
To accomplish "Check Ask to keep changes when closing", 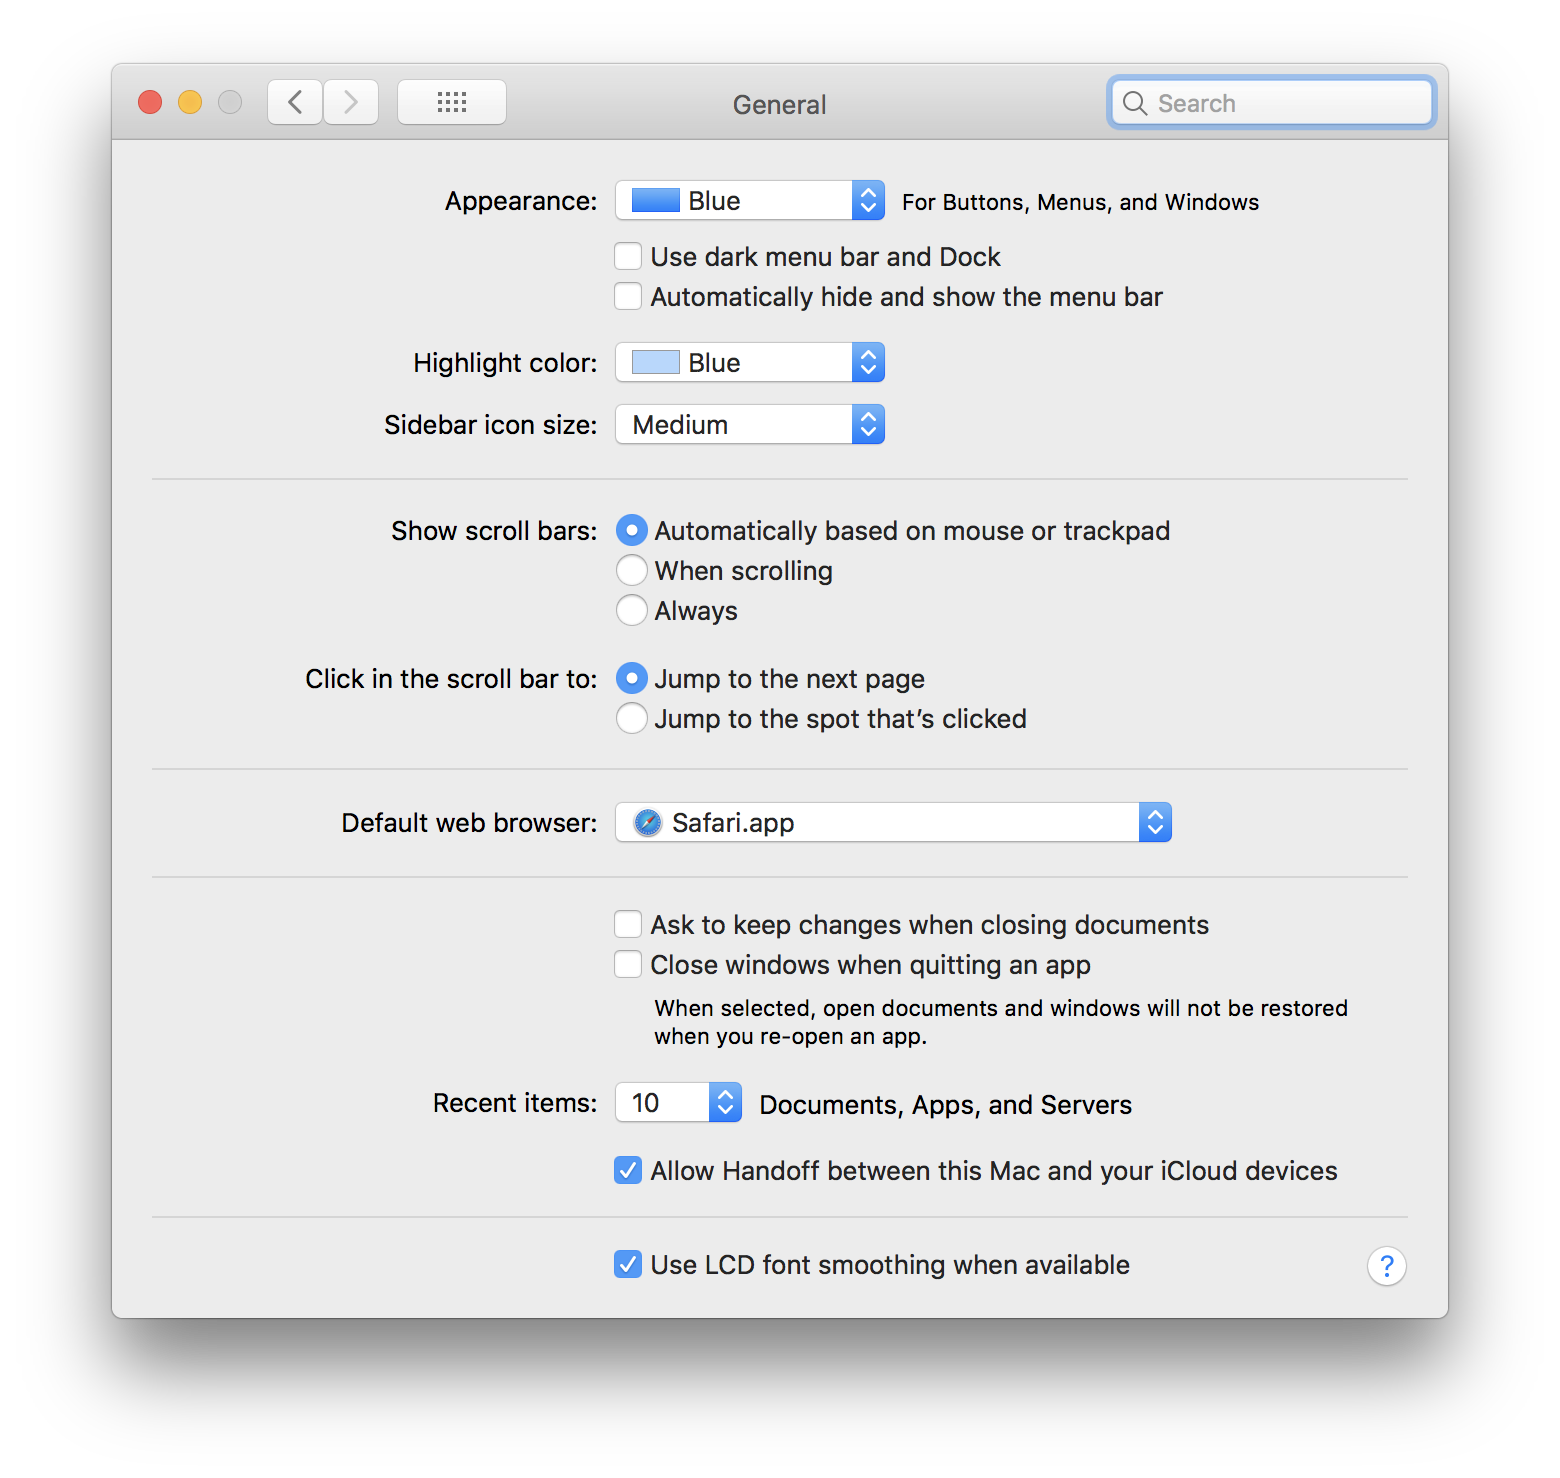I will click(x=628, y=924).
